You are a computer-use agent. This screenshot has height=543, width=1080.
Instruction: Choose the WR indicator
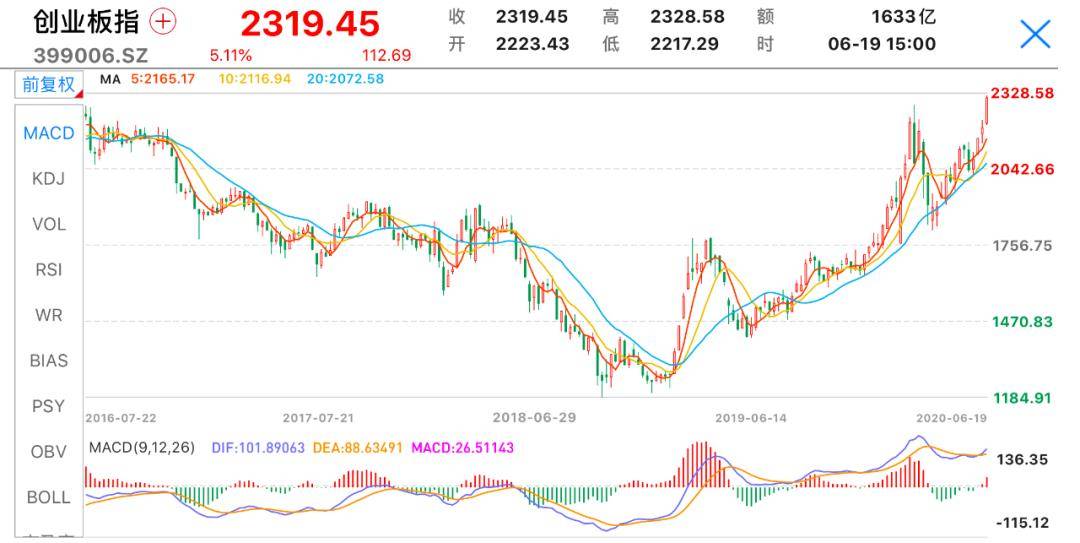click(x=49, y=315)
